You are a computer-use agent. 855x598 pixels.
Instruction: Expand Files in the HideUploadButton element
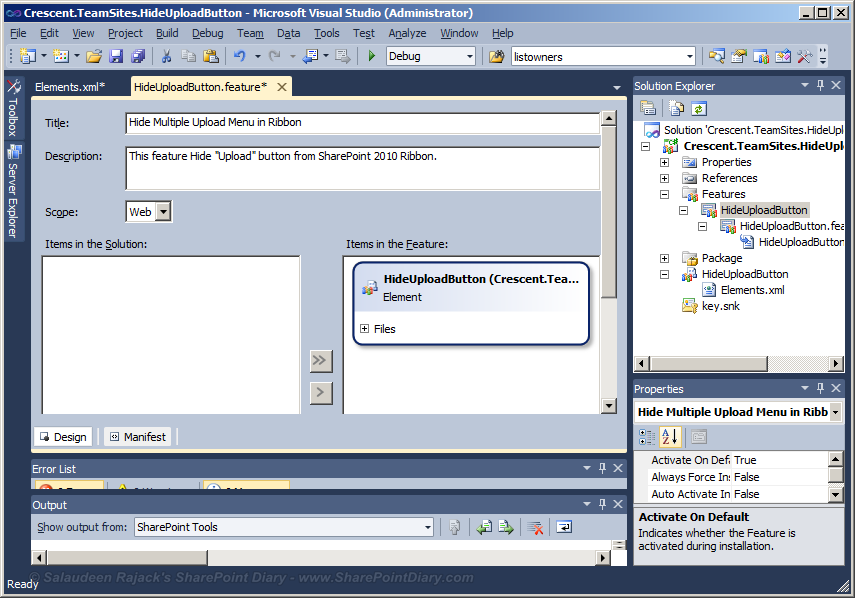coord(364,328)
